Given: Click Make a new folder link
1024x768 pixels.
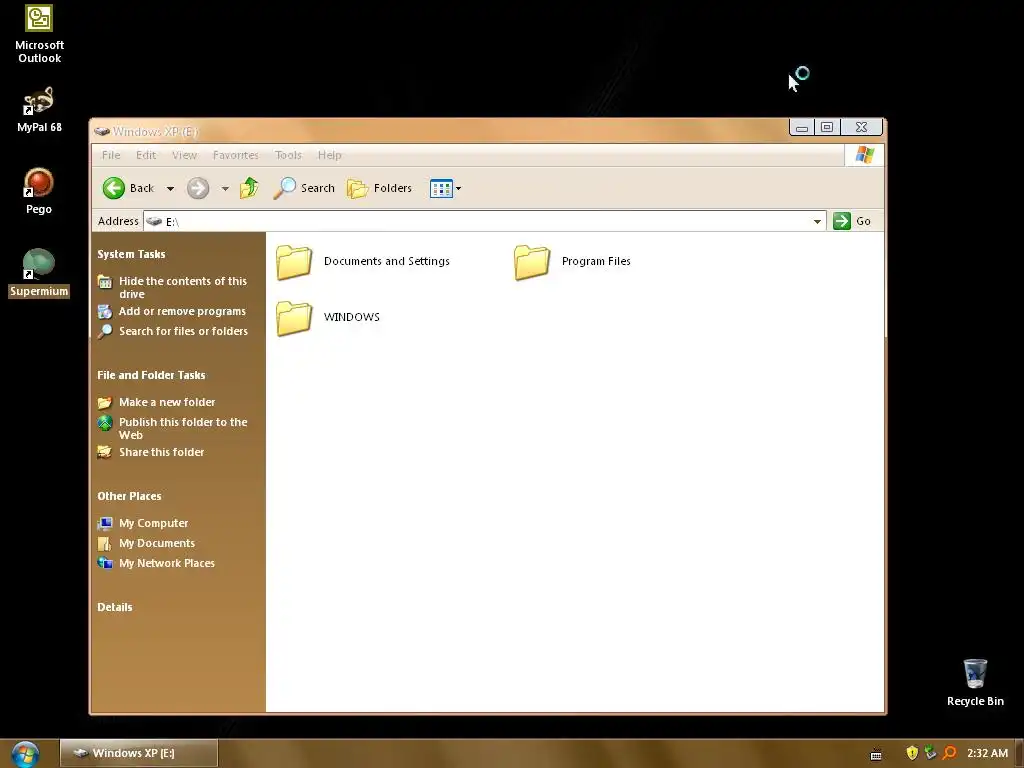Looking at the screenshot, I should [167, 402].
